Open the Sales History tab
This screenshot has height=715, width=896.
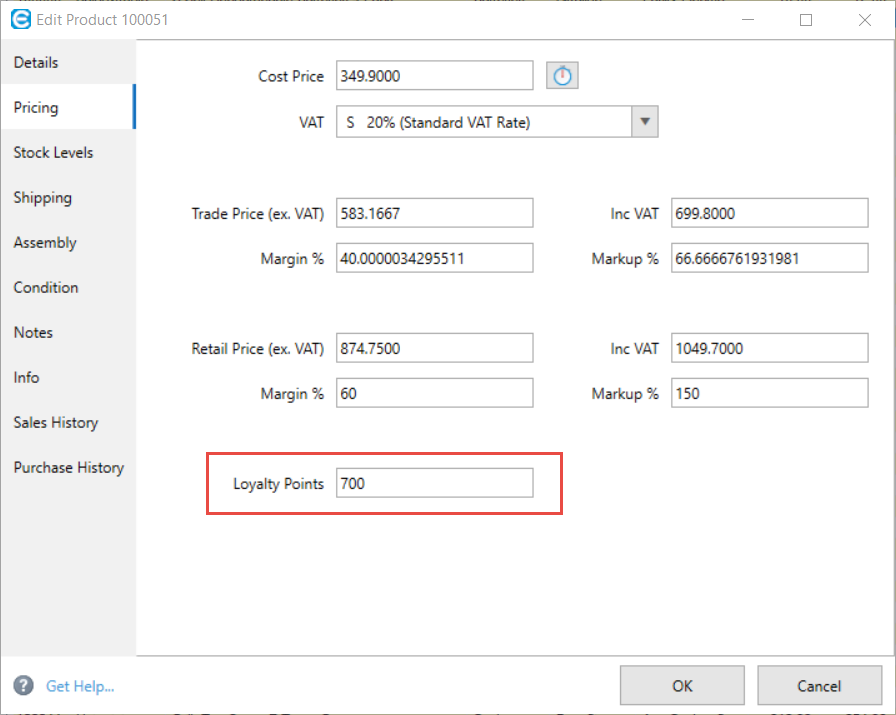click(56, 423)
